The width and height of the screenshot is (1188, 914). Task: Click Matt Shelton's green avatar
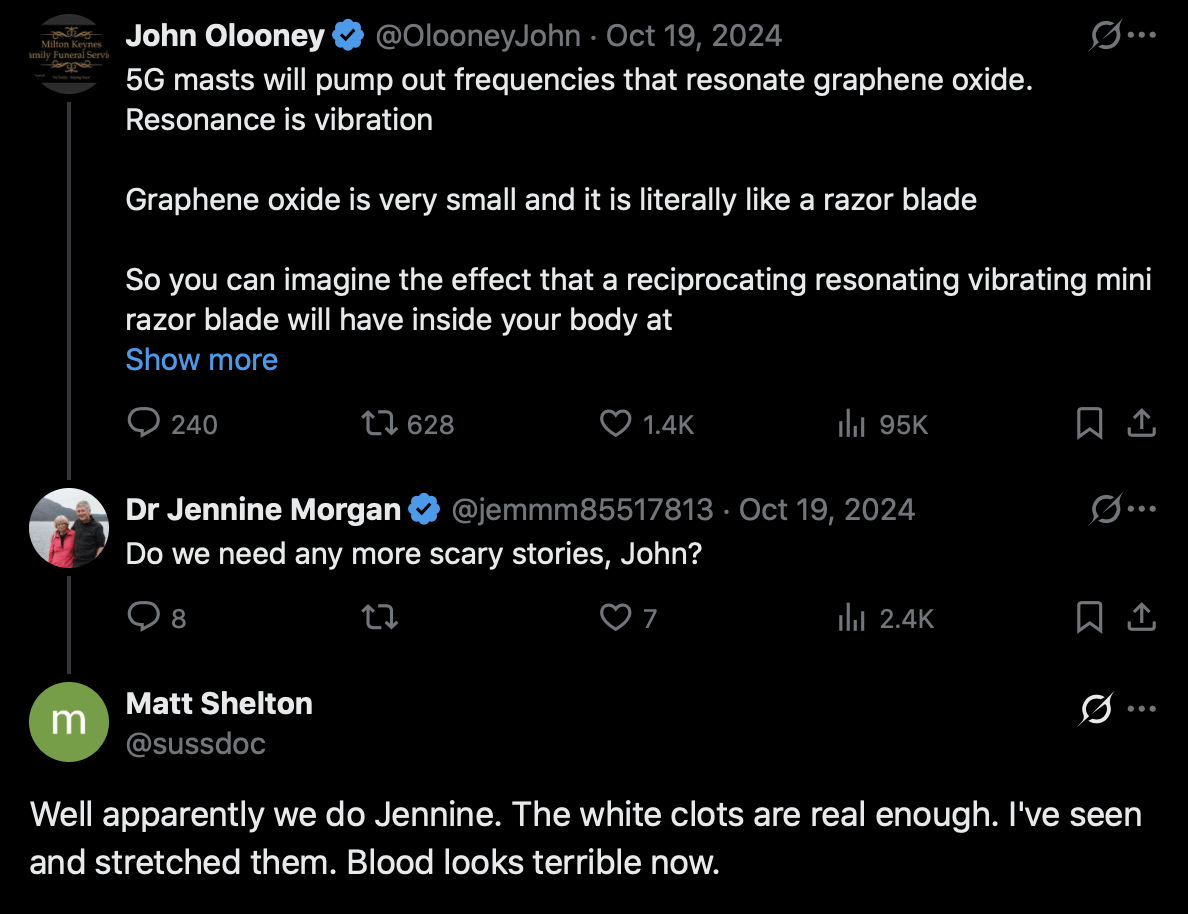point(69,721)
